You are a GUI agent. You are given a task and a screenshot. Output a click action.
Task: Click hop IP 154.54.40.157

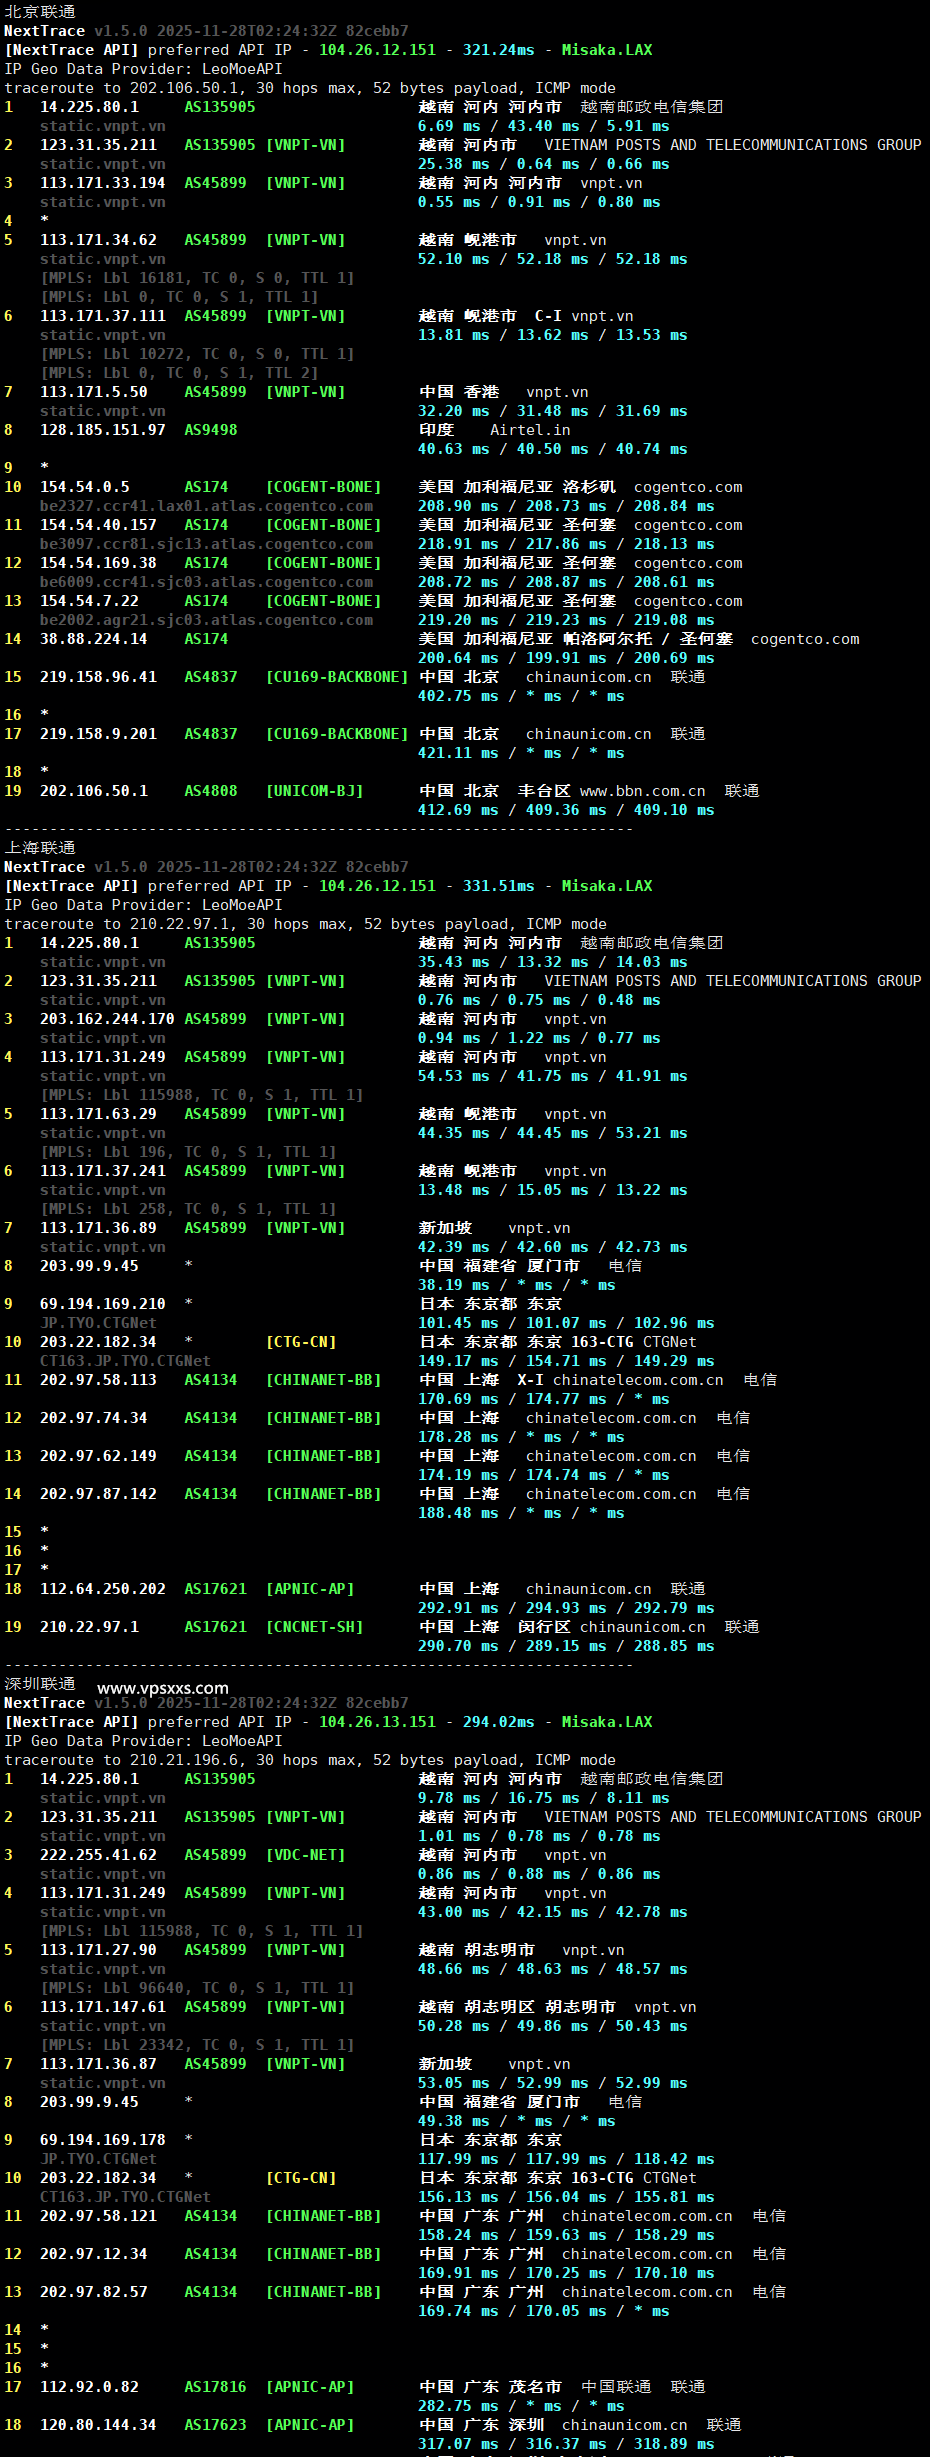(x=98, y=525)
